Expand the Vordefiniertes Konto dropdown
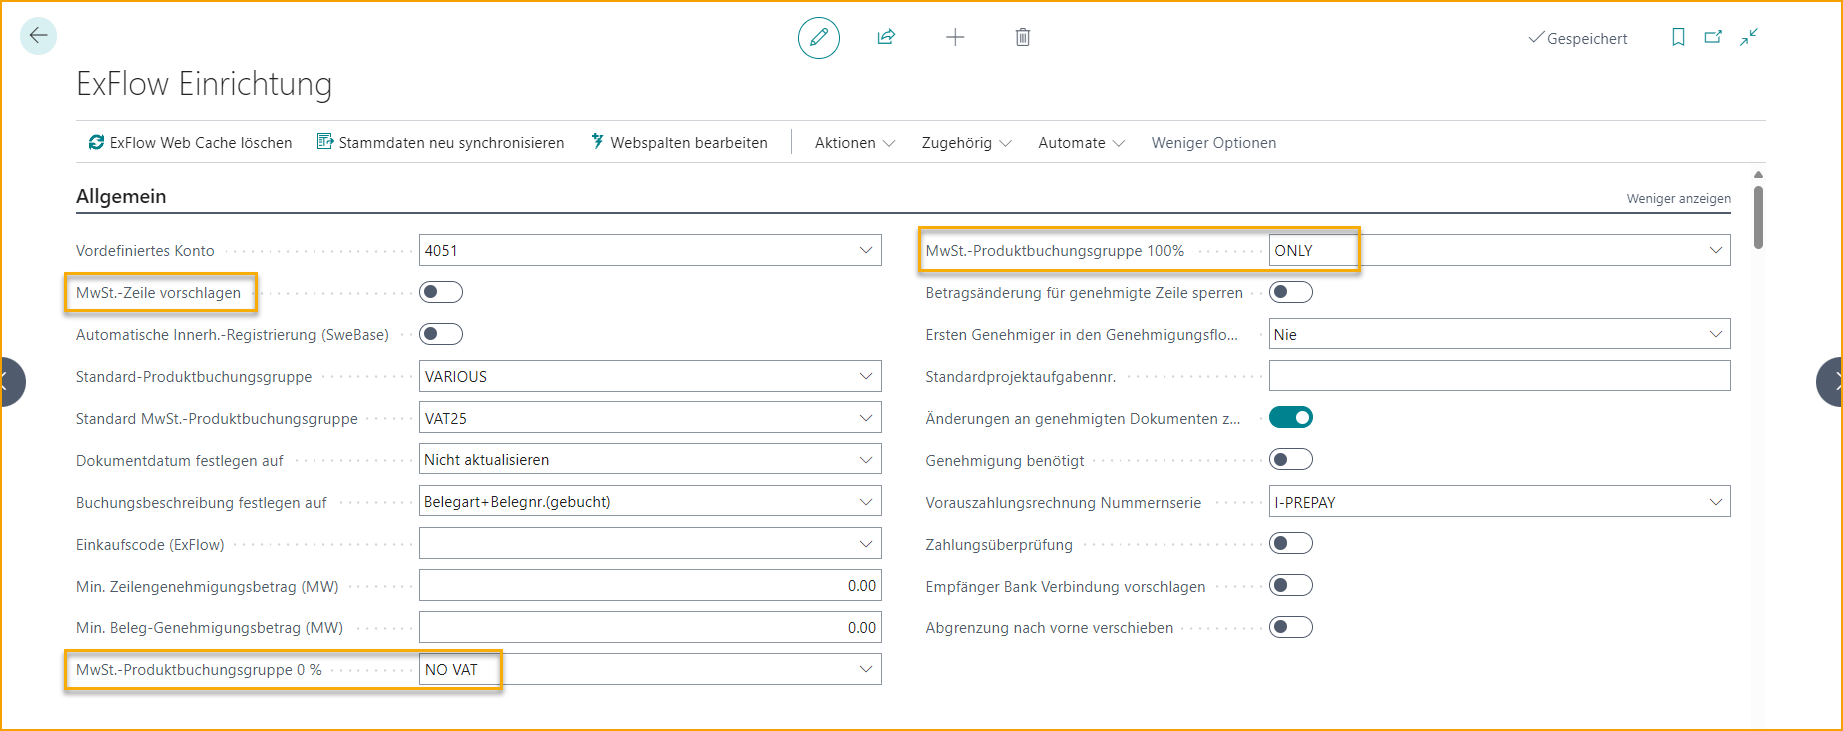This screenshot has height=731, width=1843. 866,250
